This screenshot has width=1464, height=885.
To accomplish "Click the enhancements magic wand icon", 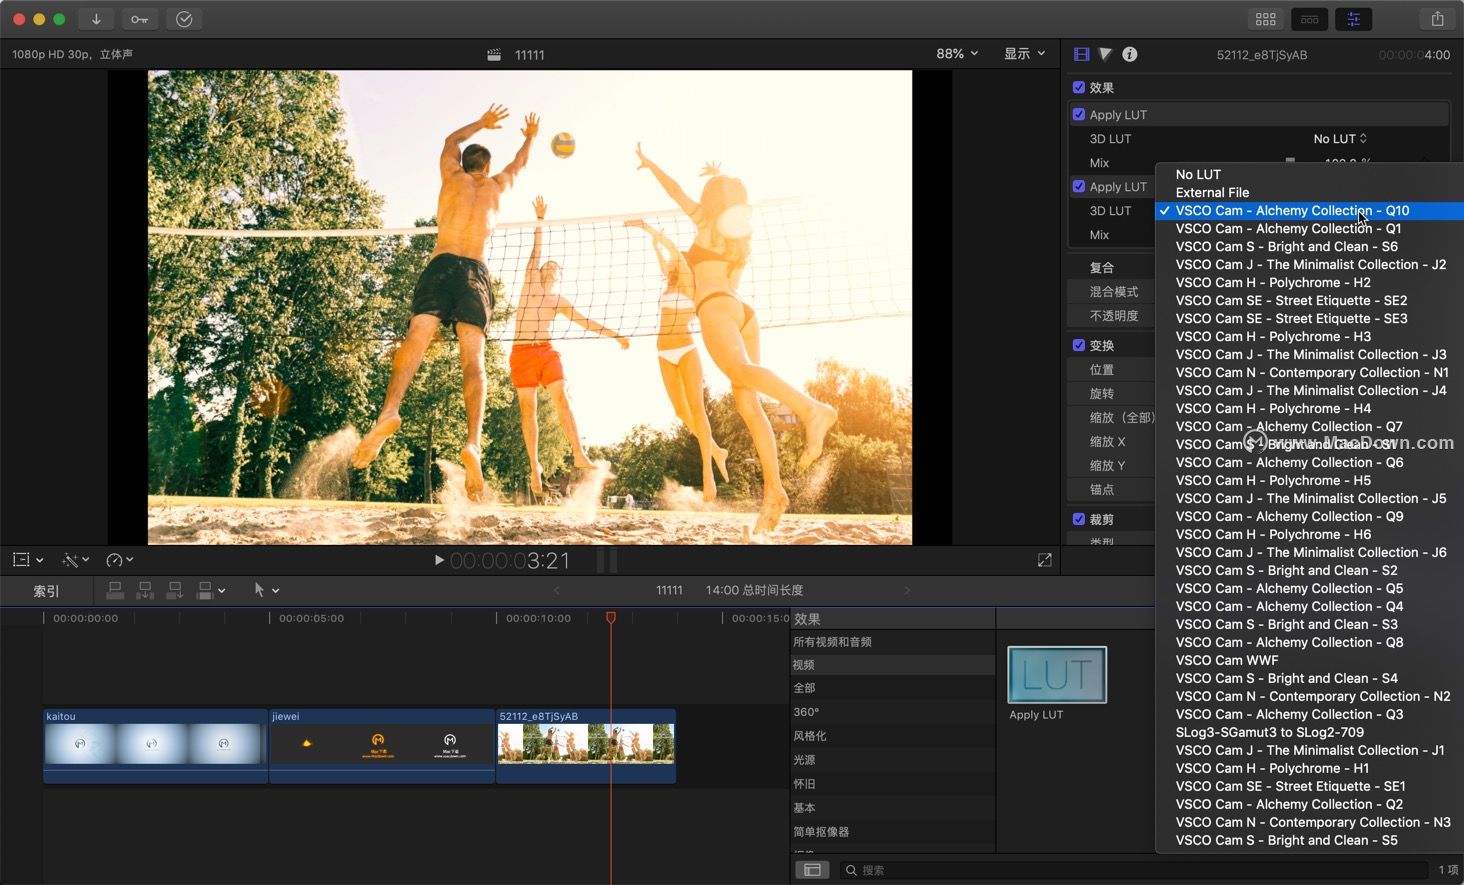I will click(x=70, y=560).
